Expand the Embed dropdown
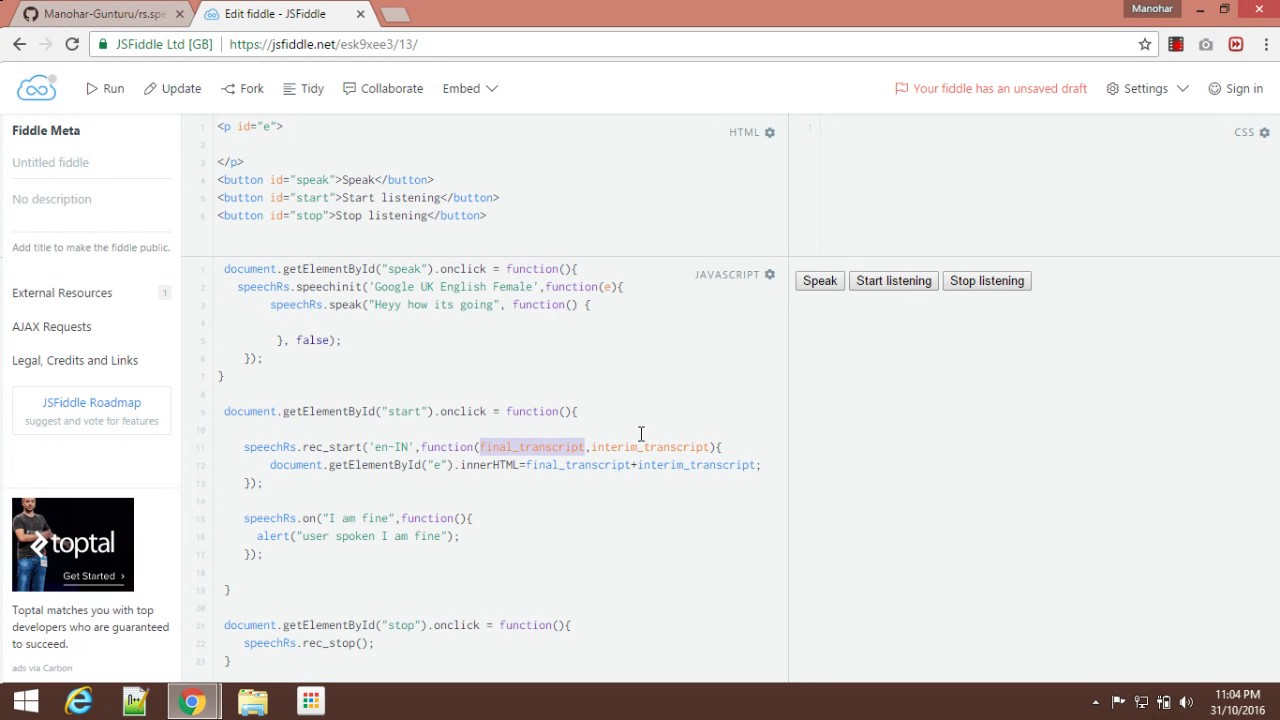This screenshot has height=720, width=1280. (x=470, y=88)
